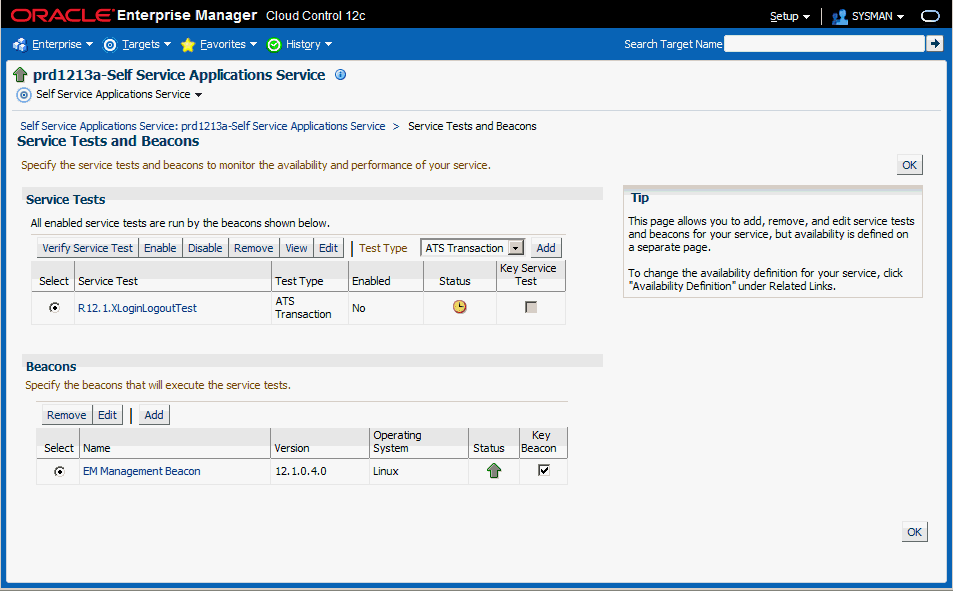Click the Disable service test button
The height and width of the screenshot is (591, 953).
point(205,248)
